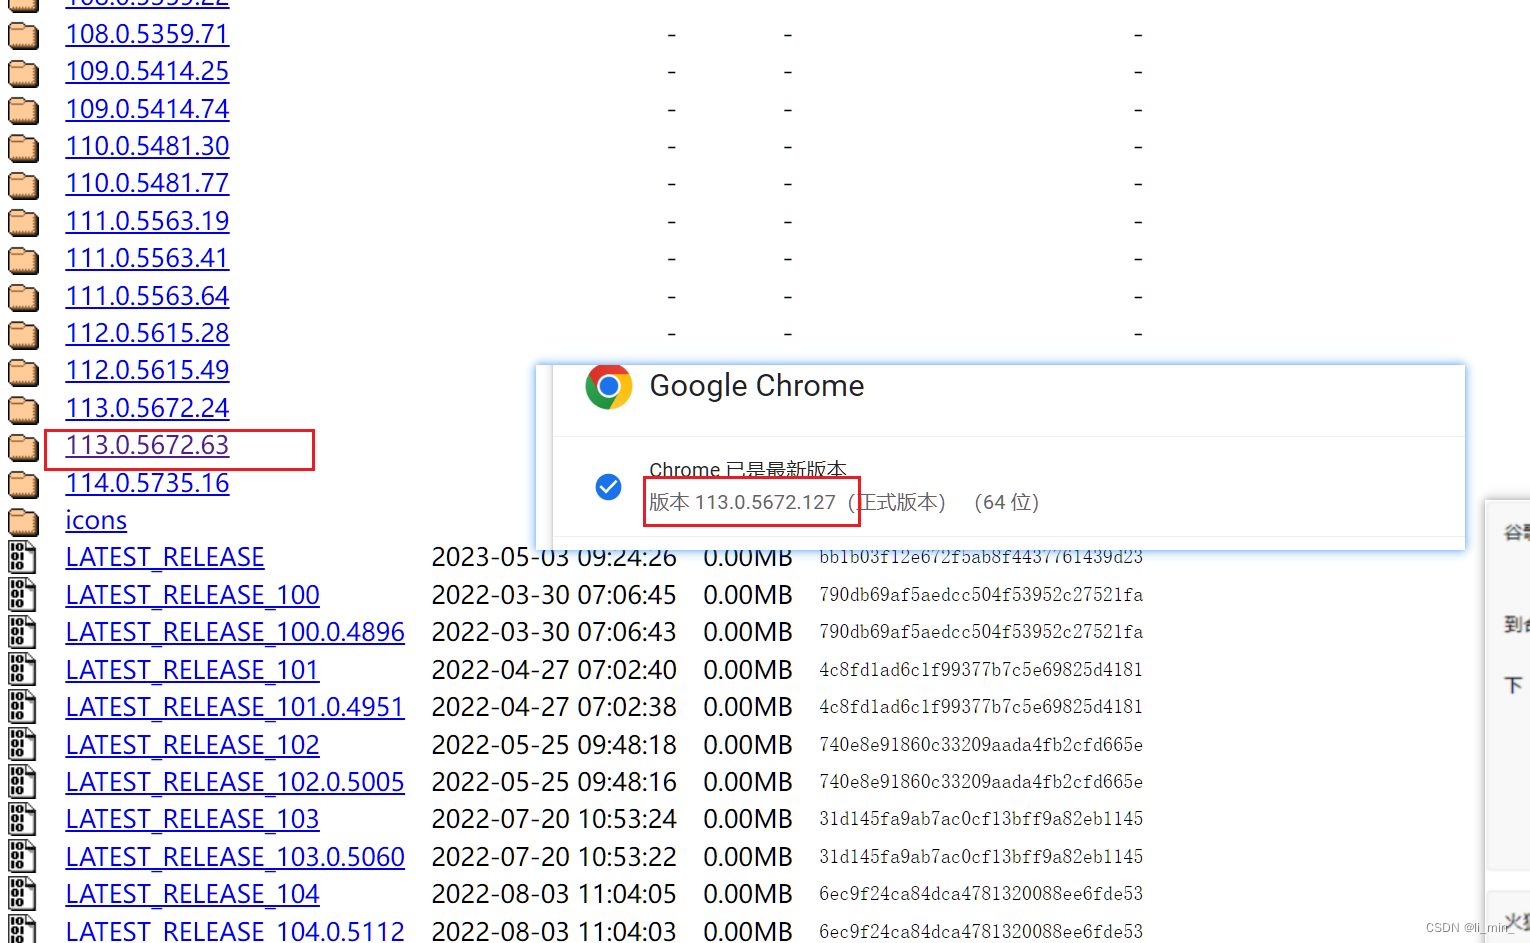The height and width of the screenshot is (943, 1530).
Task: Click the folder icon next to 110.0.5481.77
Action: pos(22,185)
